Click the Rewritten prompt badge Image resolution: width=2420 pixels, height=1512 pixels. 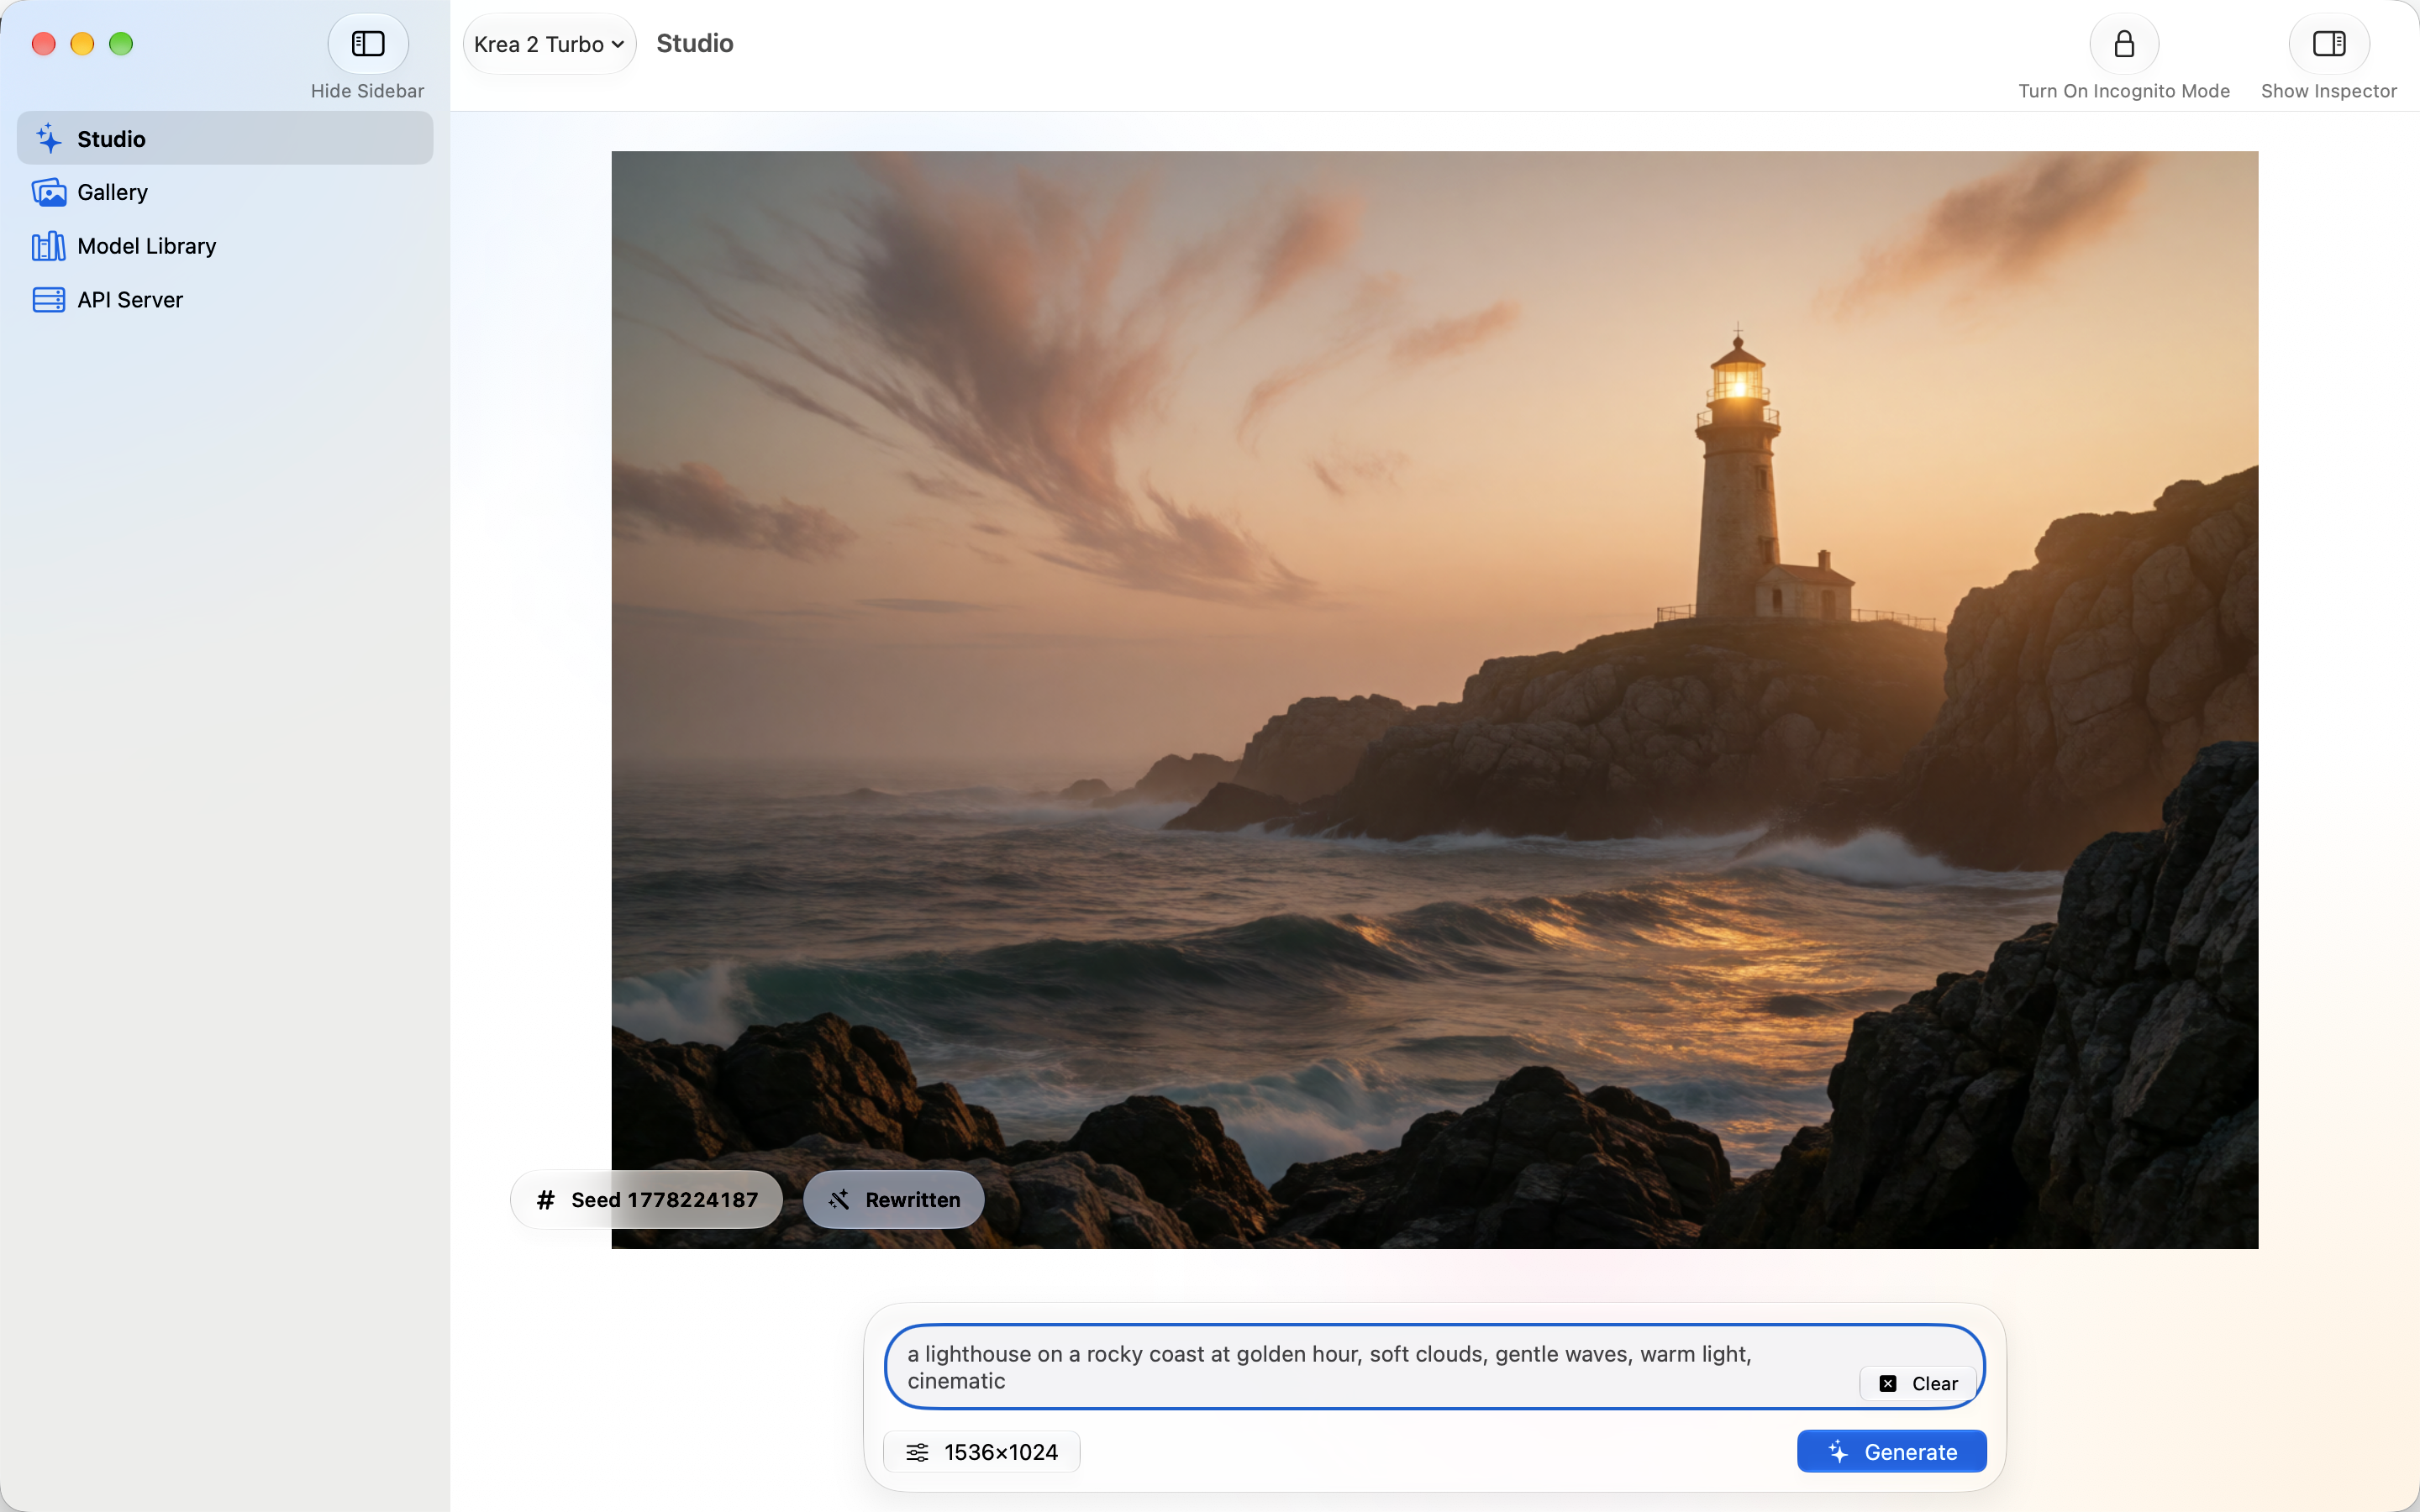[894, 1200]
